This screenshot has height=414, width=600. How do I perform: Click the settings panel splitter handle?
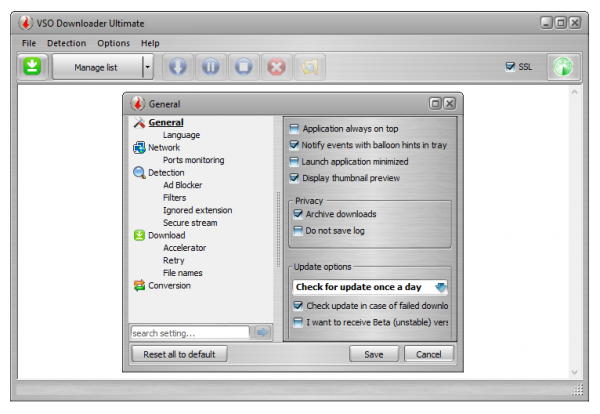[279, 230]
